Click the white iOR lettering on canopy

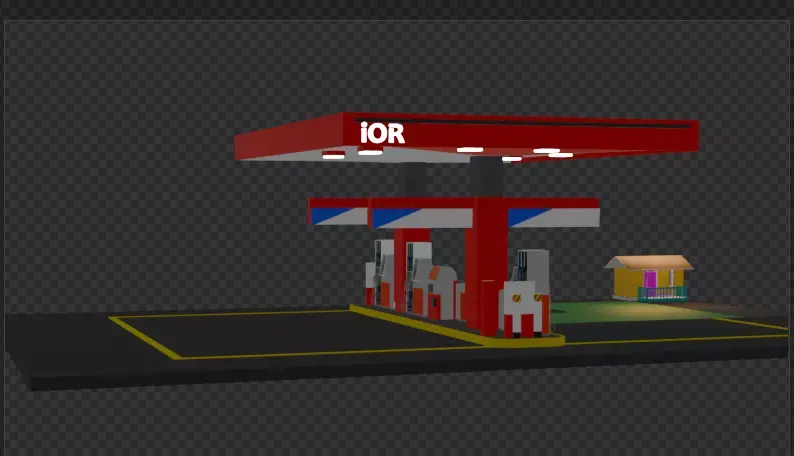pos(382,133)
